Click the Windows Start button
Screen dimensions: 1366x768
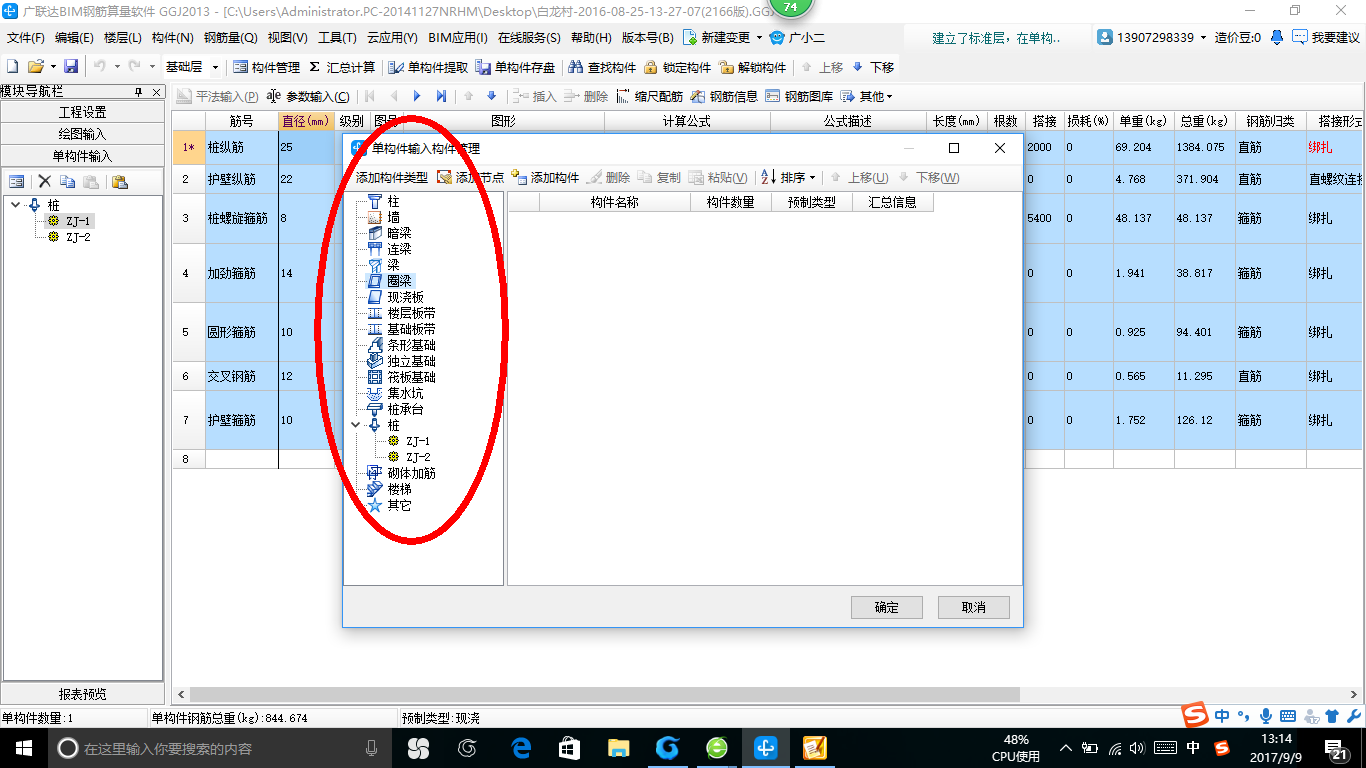point(23,748)
